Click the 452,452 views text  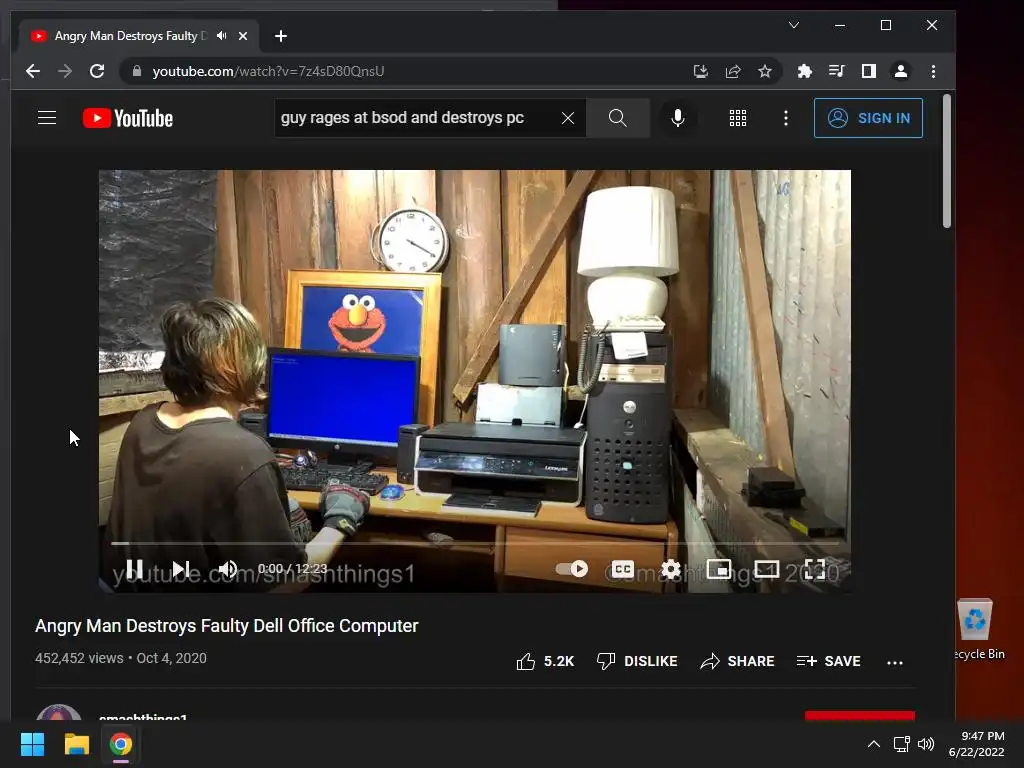pyautogui.click(x=79, y=658)
